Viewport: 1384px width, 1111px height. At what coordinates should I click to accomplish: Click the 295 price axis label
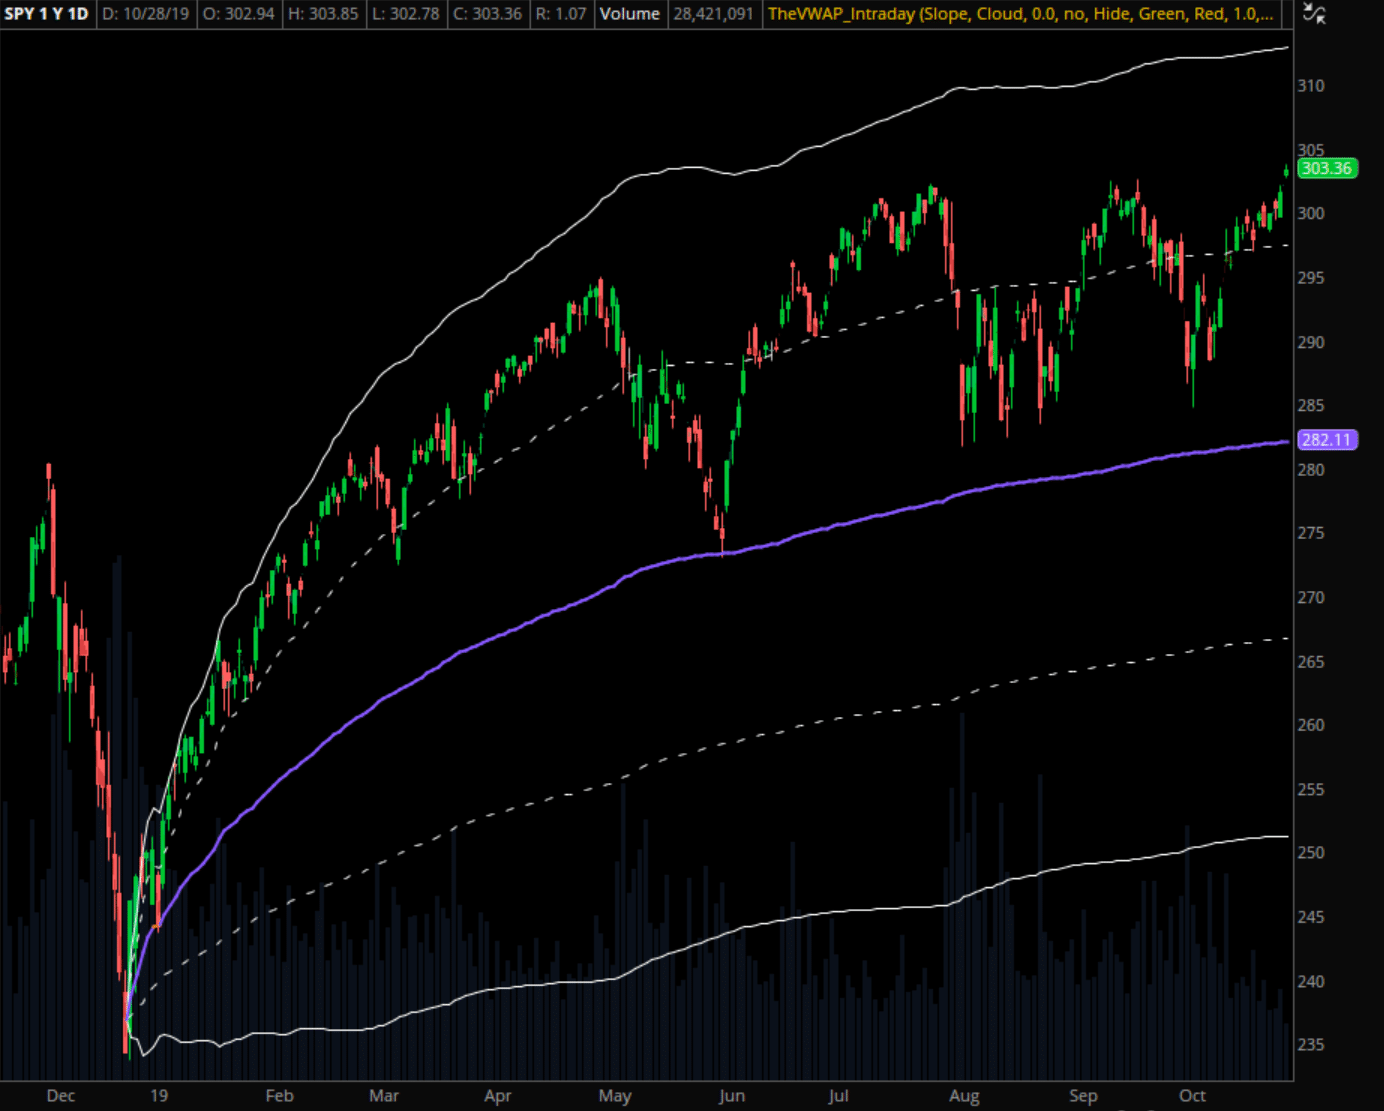1311,277
